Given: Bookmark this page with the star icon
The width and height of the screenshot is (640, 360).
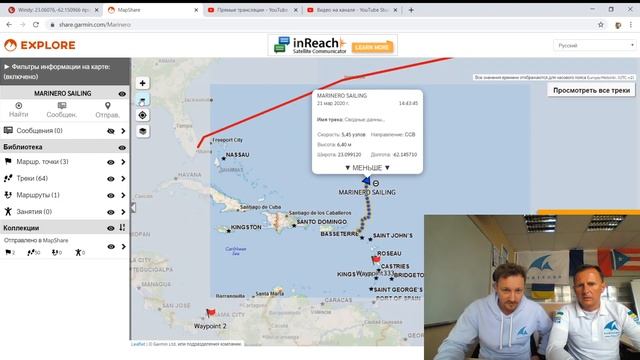Looking at the screenshot, I should pos(600,25).
